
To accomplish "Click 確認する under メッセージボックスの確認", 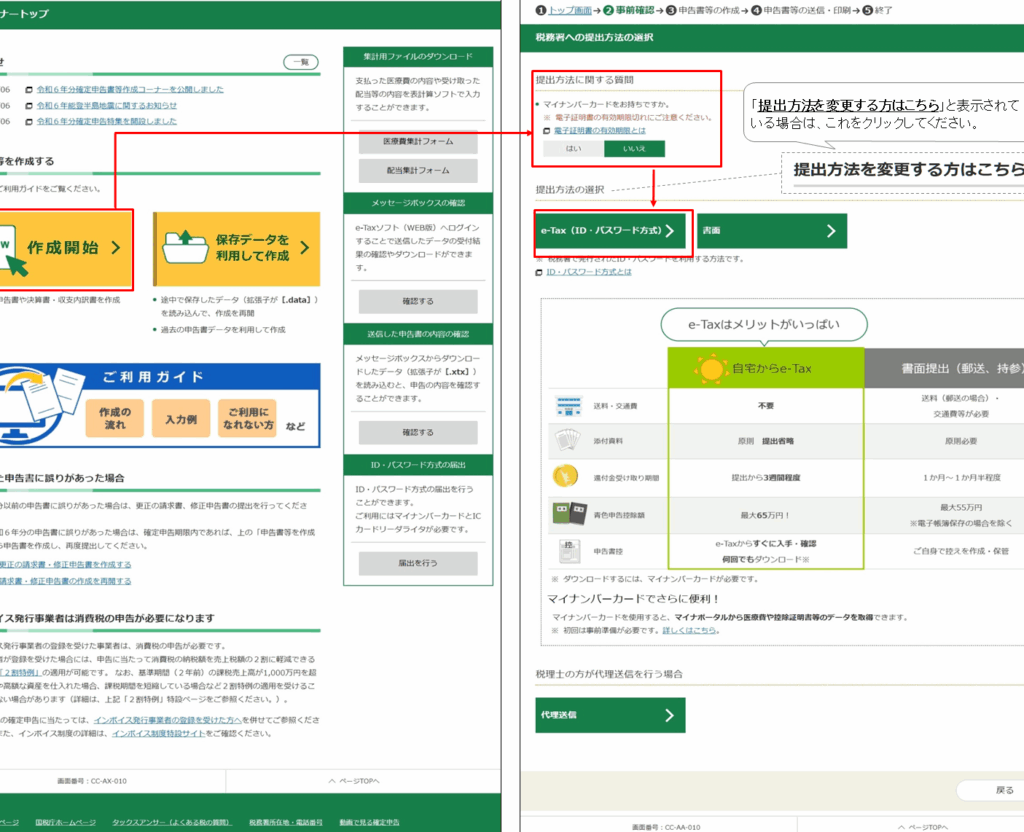I will (417, 301).
